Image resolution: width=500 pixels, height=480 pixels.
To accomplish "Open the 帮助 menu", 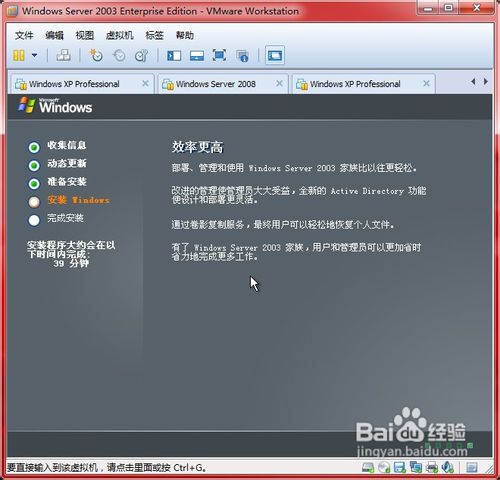I will (x=185, y=35).
